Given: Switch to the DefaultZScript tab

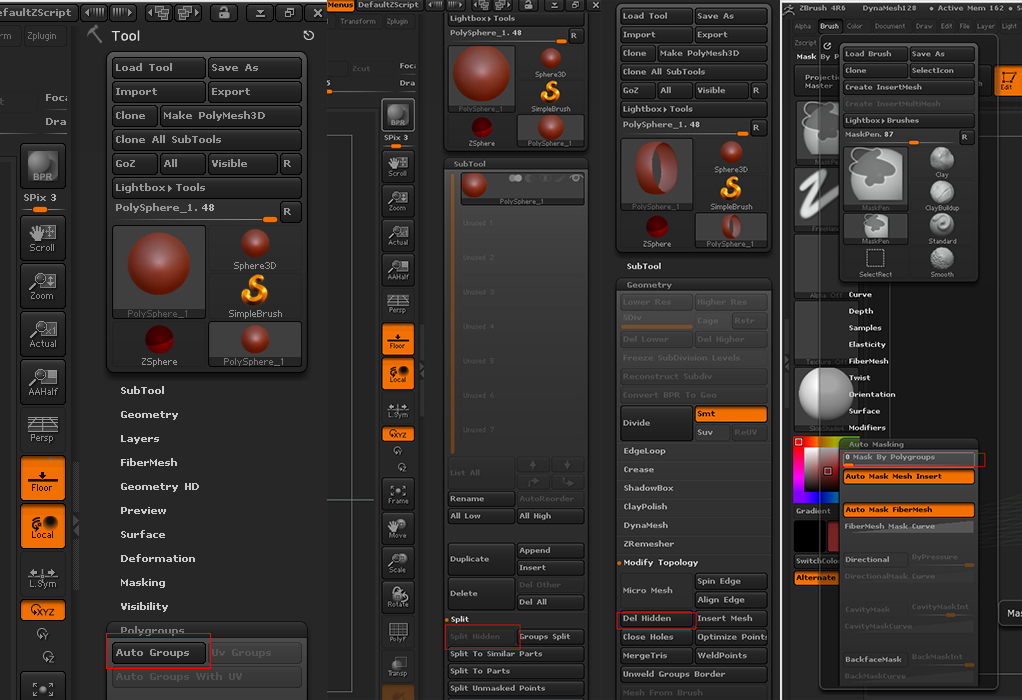Looking at the screenshot, I should tap(389, 4).
